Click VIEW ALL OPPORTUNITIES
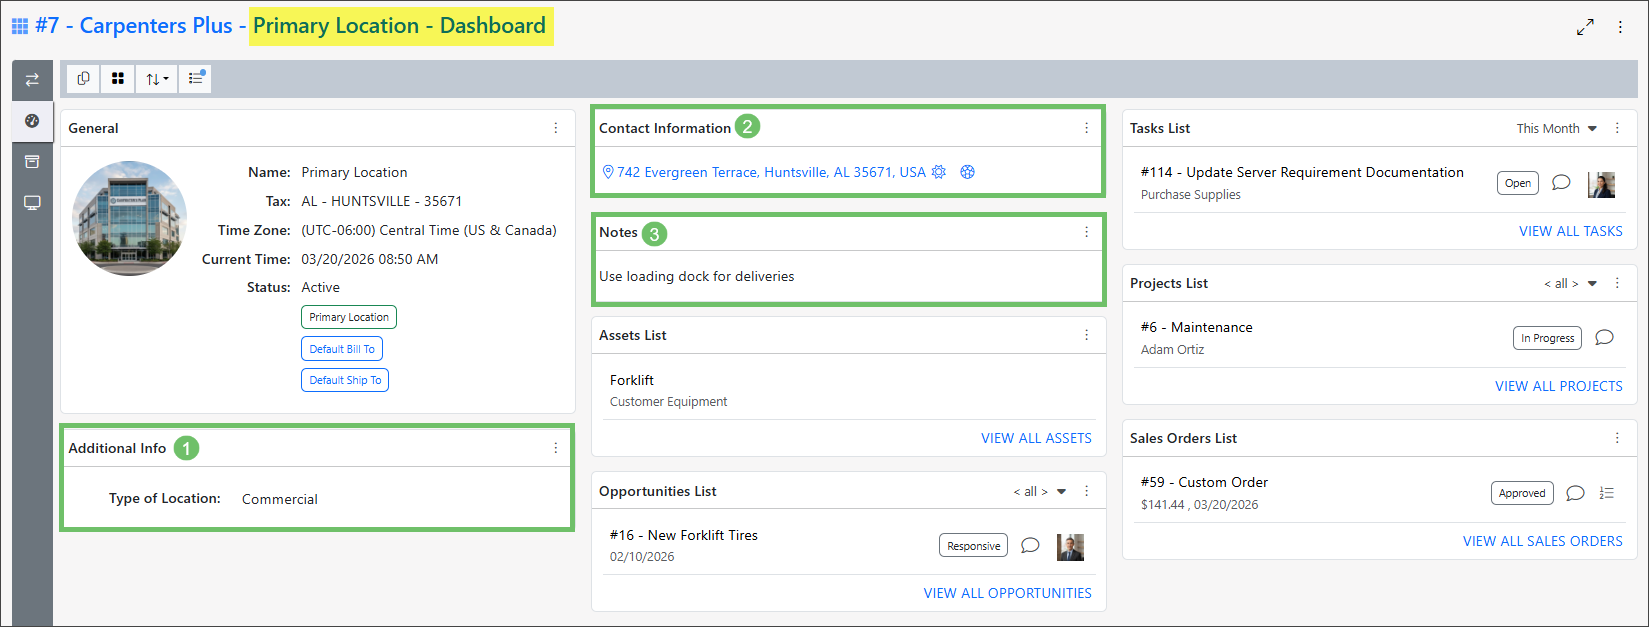This screenshot has width=1649, height=627. (1007, 593)
